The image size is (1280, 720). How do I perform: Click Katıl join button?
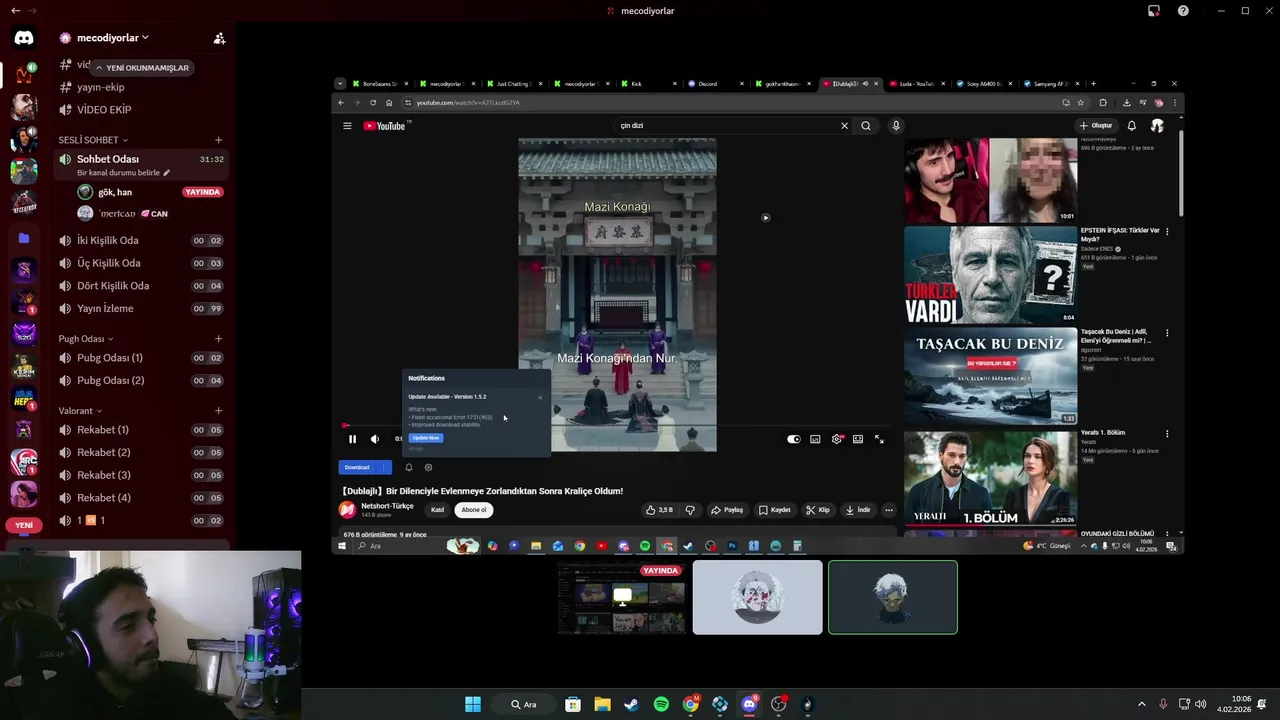(x=437, y=510)
